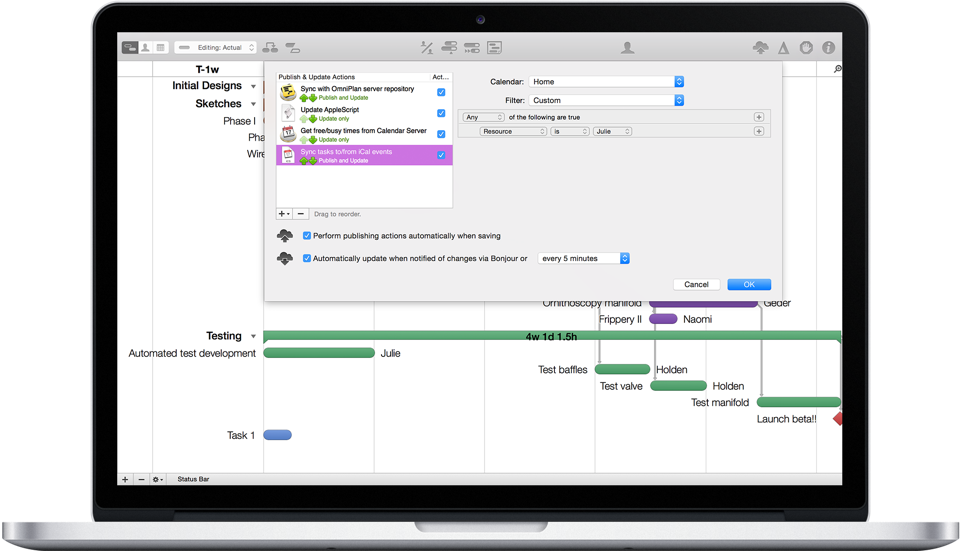This screenshot has width=960, height=551.
Task: Toggle Automatically update when notified checkbox
Action: 307,258
